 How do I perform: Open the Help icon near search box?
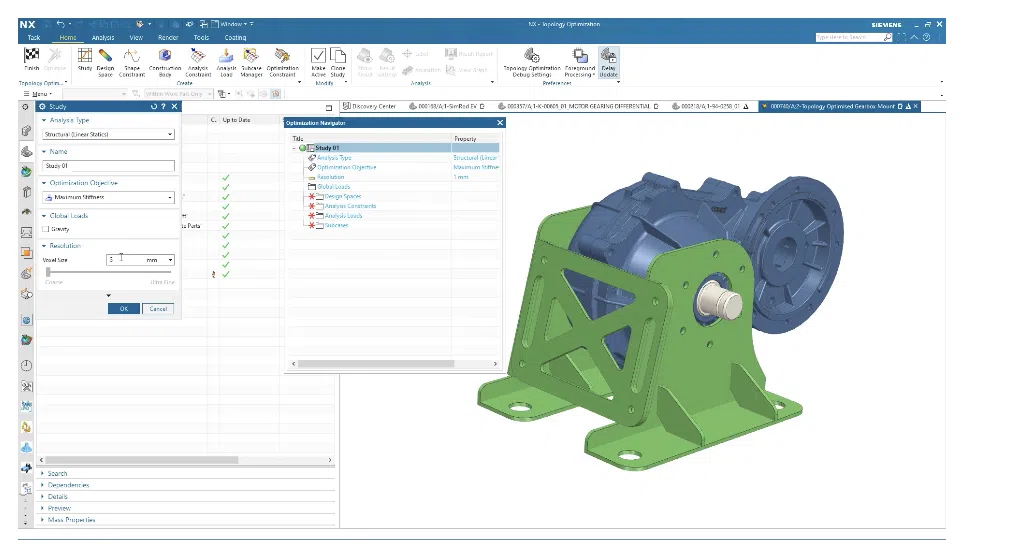[926, 37]
